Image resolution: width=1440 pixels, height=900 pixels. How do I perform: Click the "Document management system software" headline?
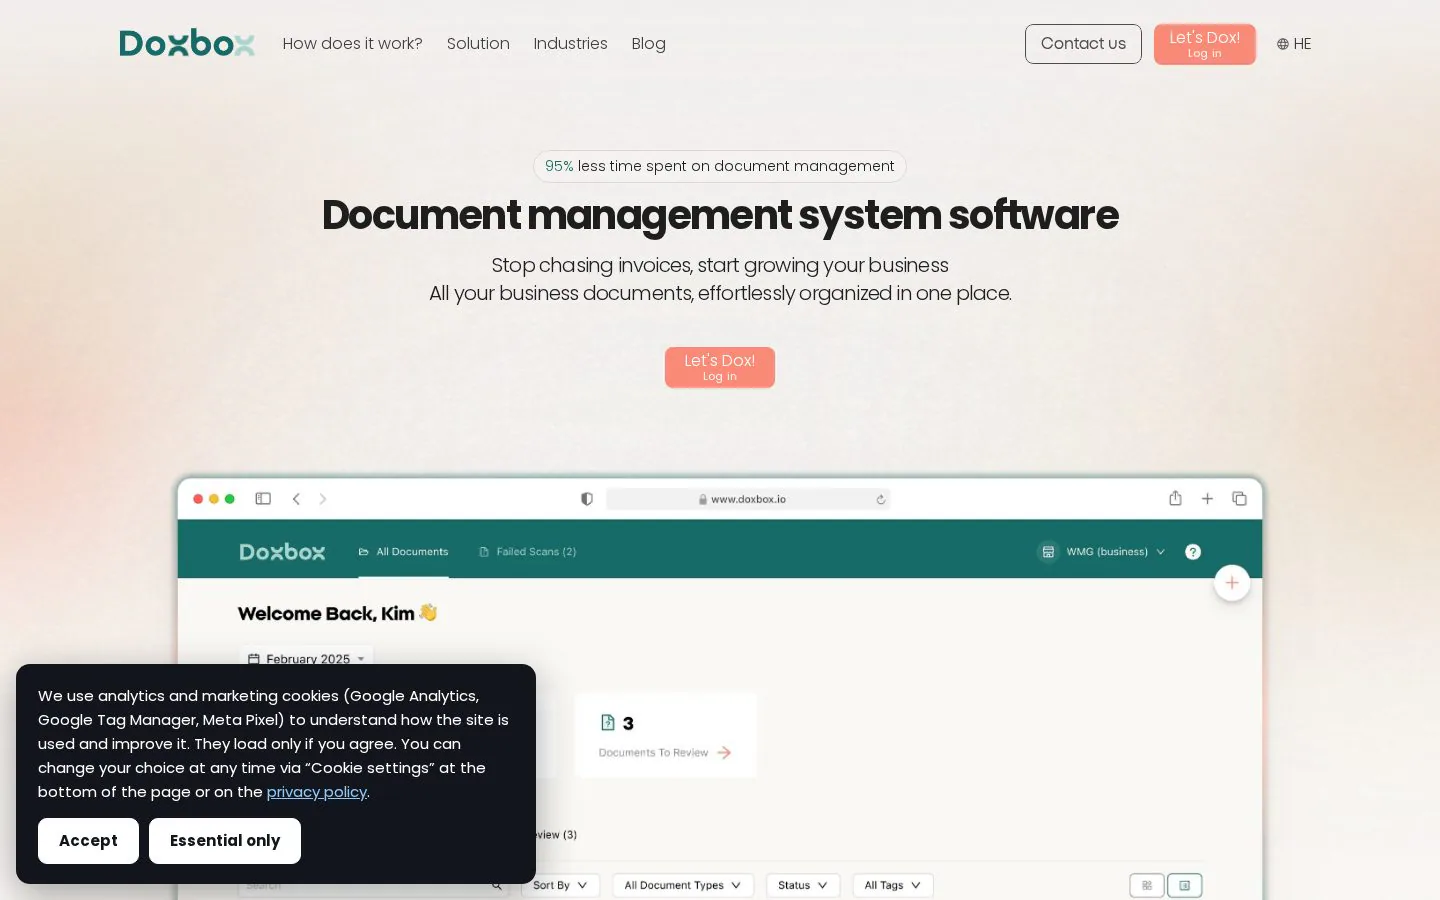click(720, 215)
